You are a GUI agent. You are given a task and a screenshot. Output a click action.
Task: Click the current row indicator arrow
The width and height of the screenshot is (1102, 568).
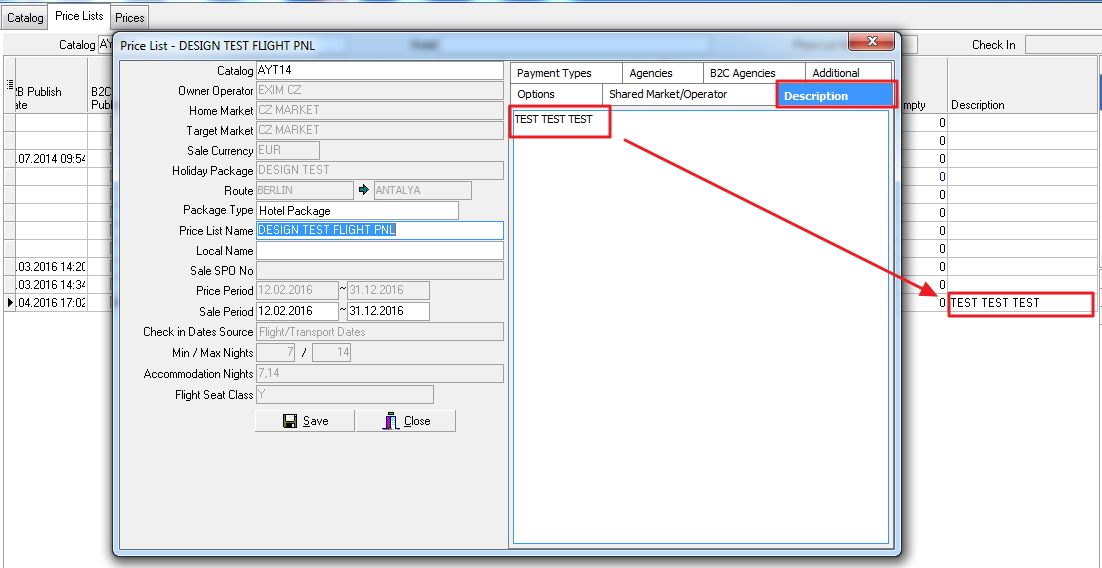(x=9, y=302)
